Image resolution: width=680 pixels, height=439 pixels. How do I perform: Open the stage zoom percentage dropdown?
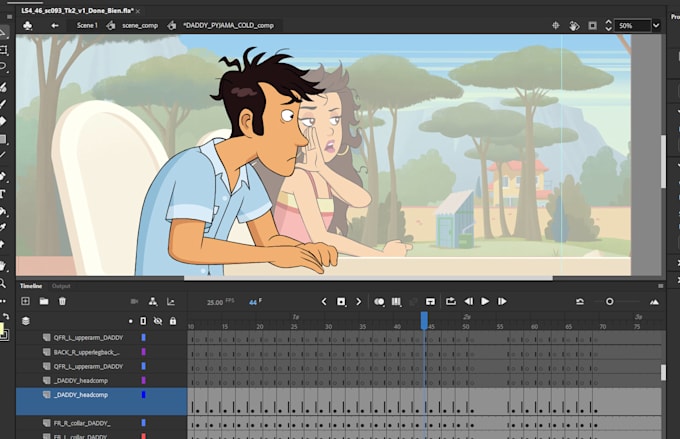[x=656, y=26]
